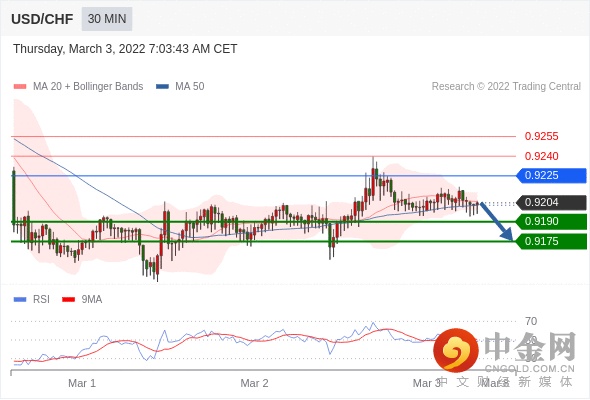Click the Mar 1 axis label
Viewport: 590px width, 400px height.
click(x=82, y=383)
